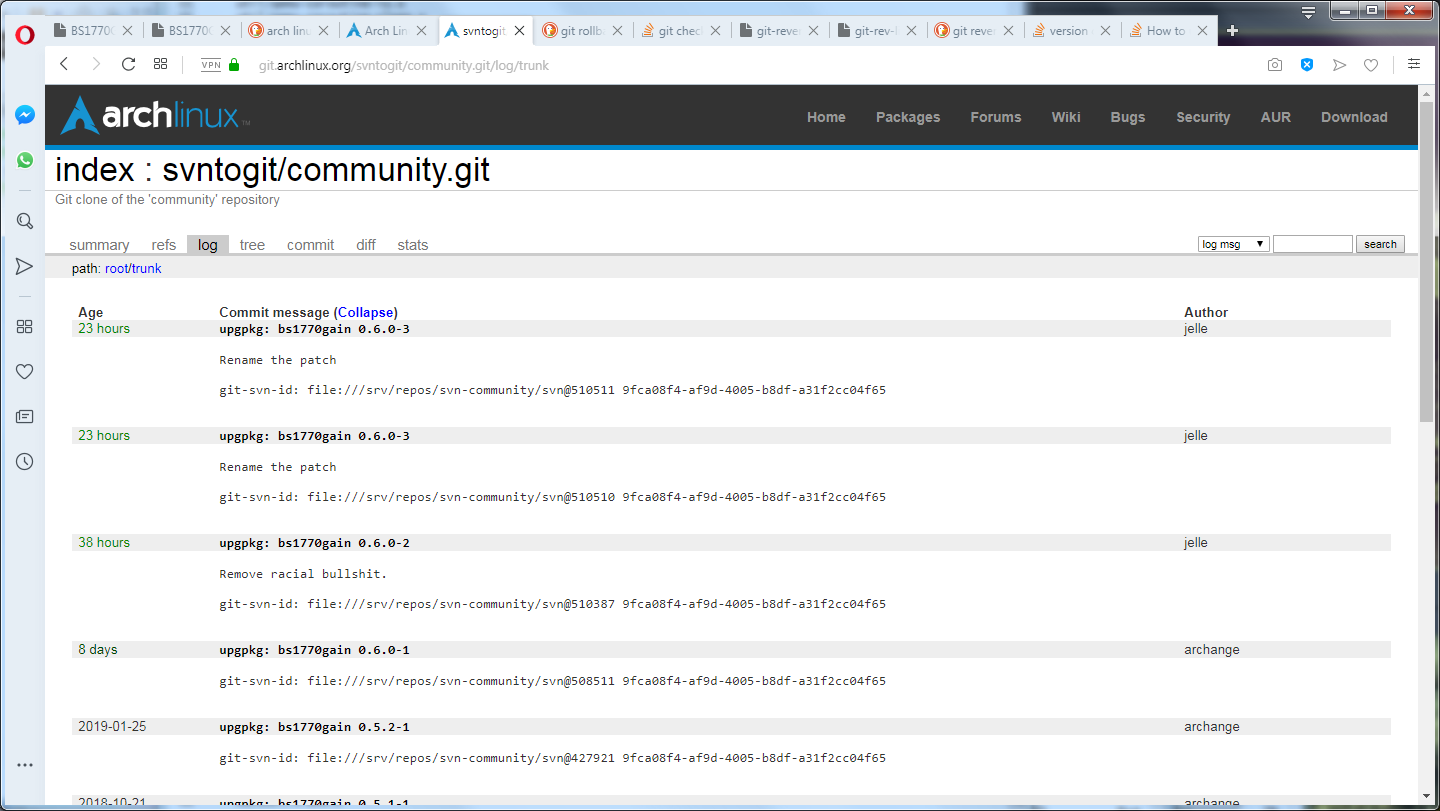The width and height of the screenshot is (1440, 811).
Task: Click the sidebar search magnifier icon
Action: point(25,221)
